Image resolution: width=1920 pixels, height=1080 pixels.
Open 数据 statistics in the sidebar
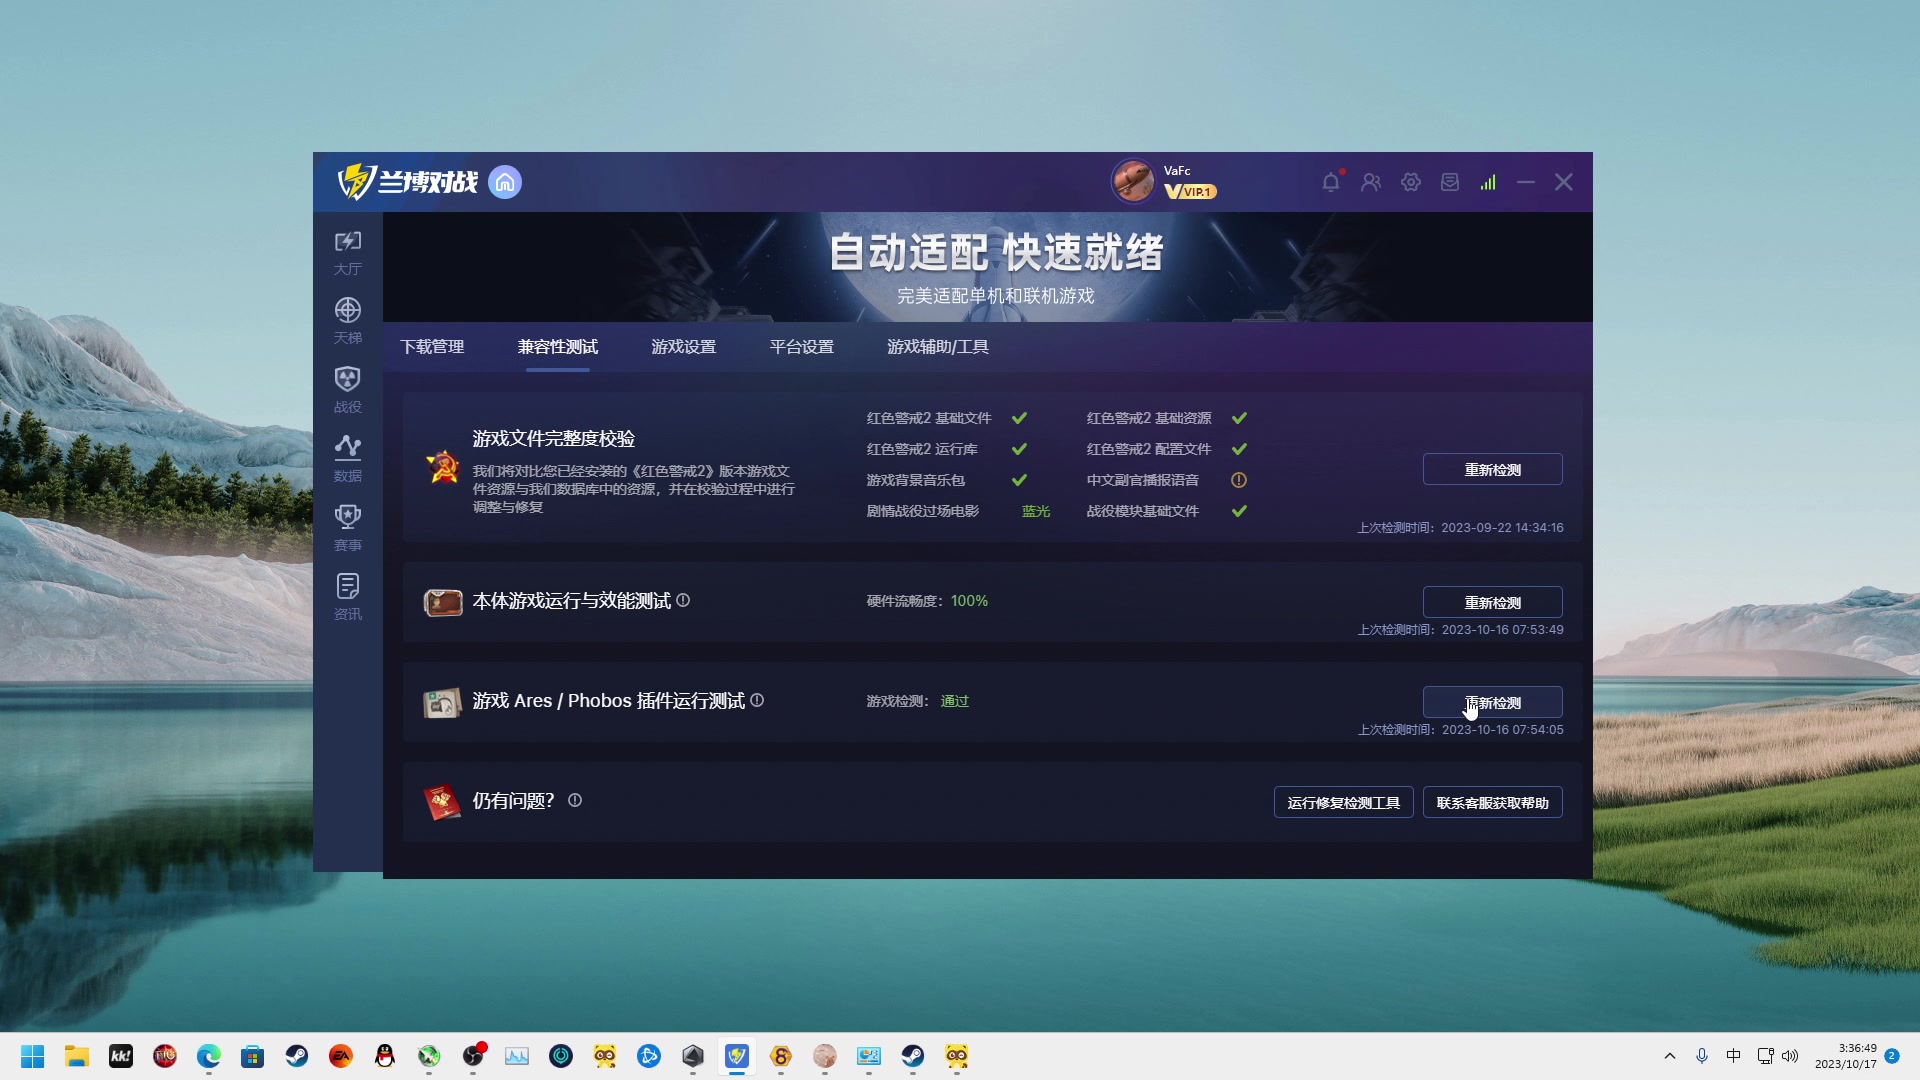(x=348, y=459)
